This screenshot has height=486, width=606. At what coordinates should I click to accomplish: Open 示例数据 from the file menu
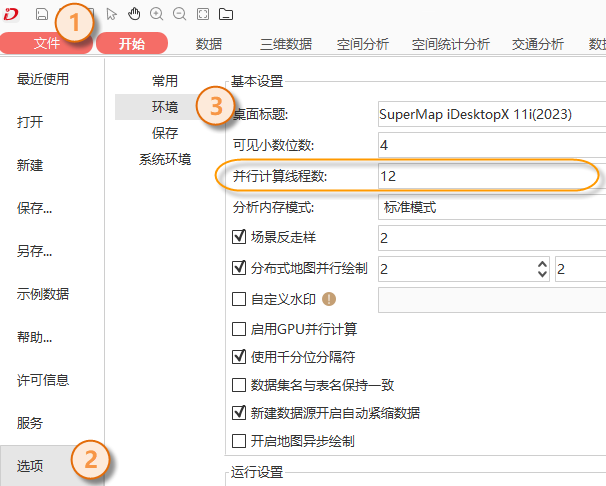coord(43,294)
